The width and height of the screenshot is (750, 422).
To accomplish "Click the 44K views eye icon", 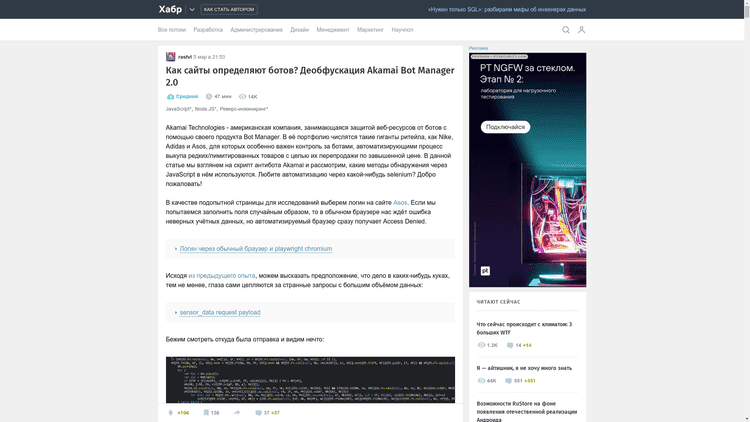I will coord(481,381).
